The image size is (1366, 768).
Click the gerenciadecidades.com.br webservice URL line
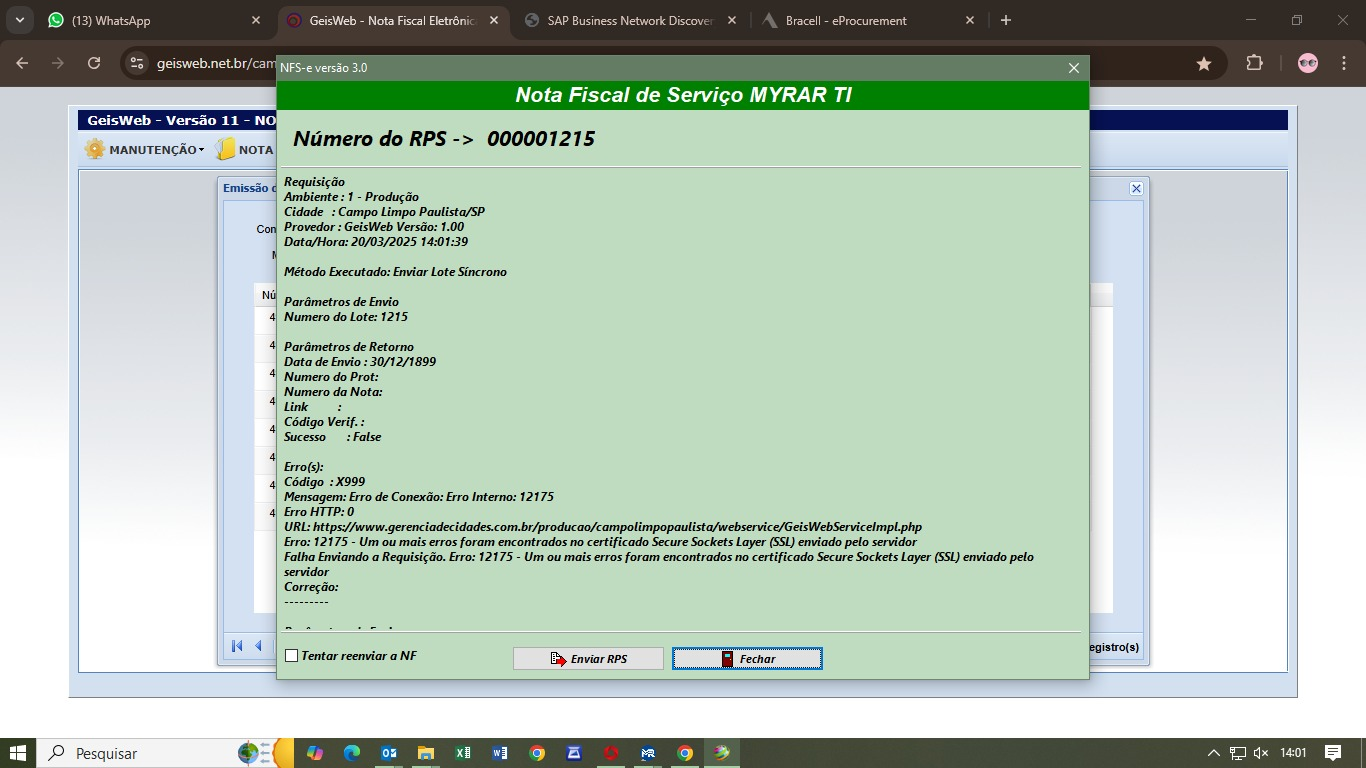coord(603,527)
